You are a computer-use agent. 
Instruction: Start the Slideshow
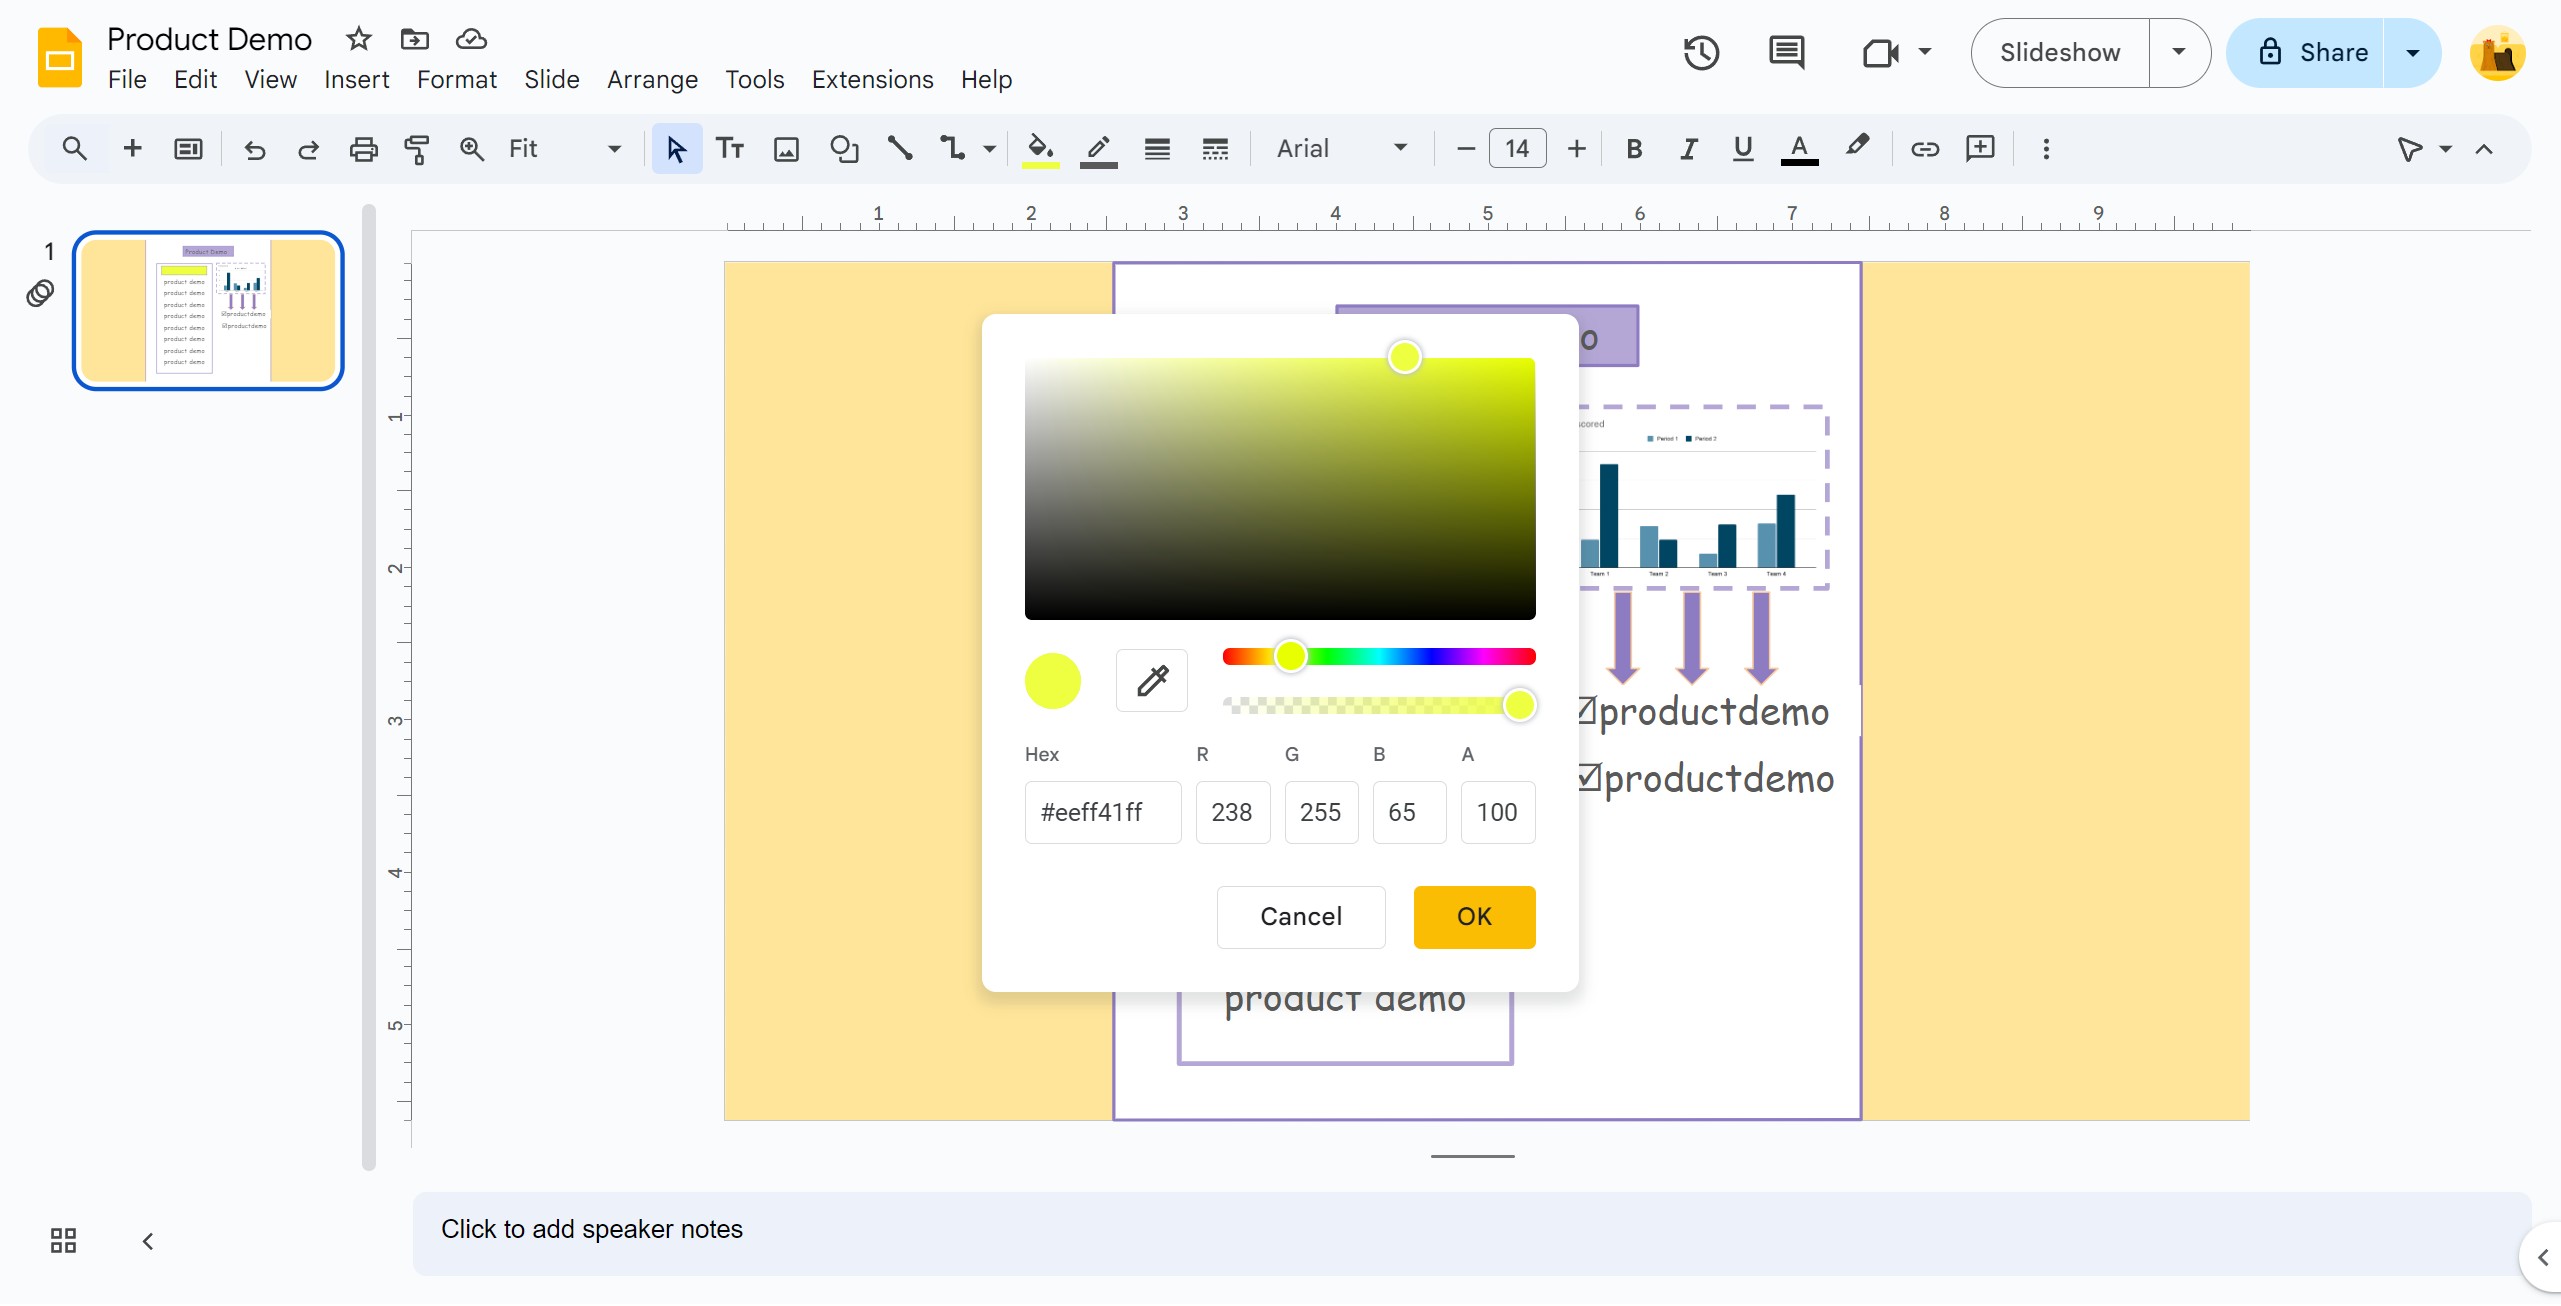(x=2060, y=53)
